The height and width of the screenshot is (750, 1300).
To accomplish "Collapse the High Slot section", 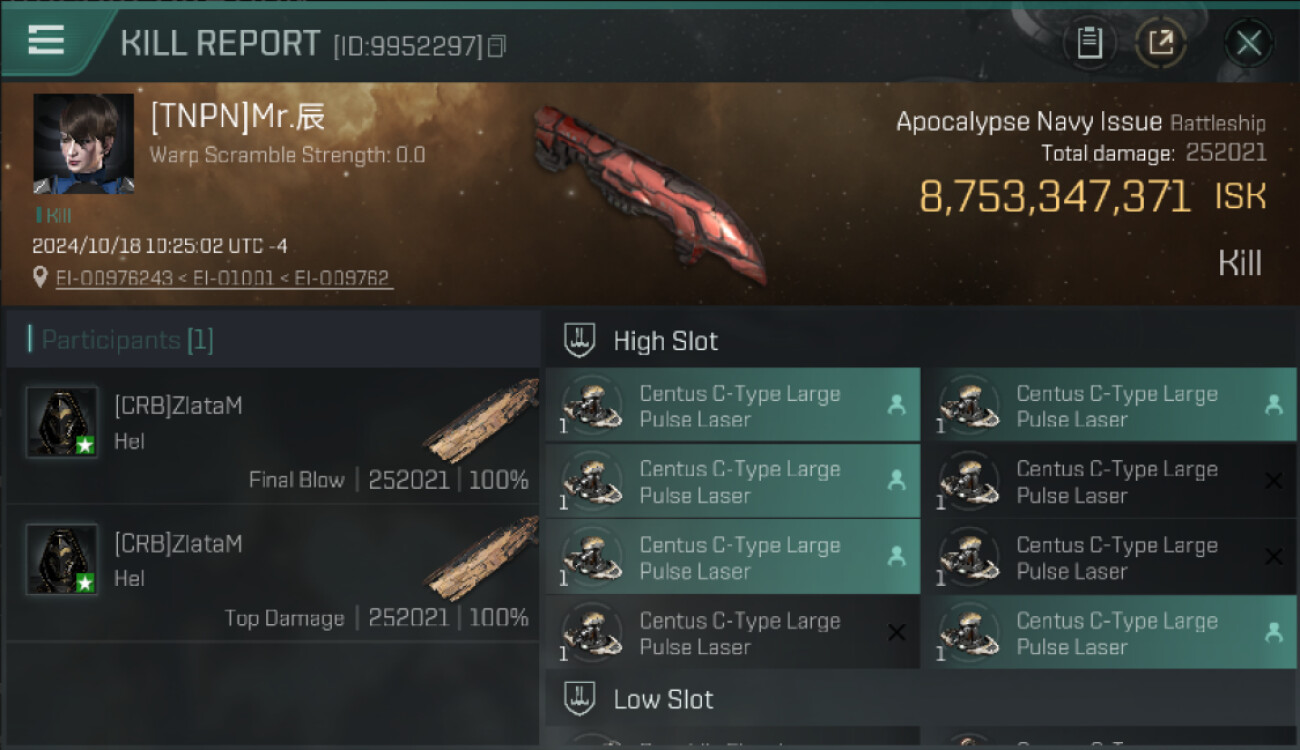I will [x=665, y=341].
